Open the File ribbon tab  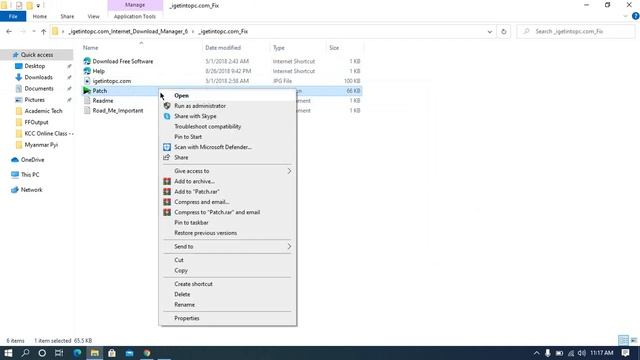coord(13,16)
